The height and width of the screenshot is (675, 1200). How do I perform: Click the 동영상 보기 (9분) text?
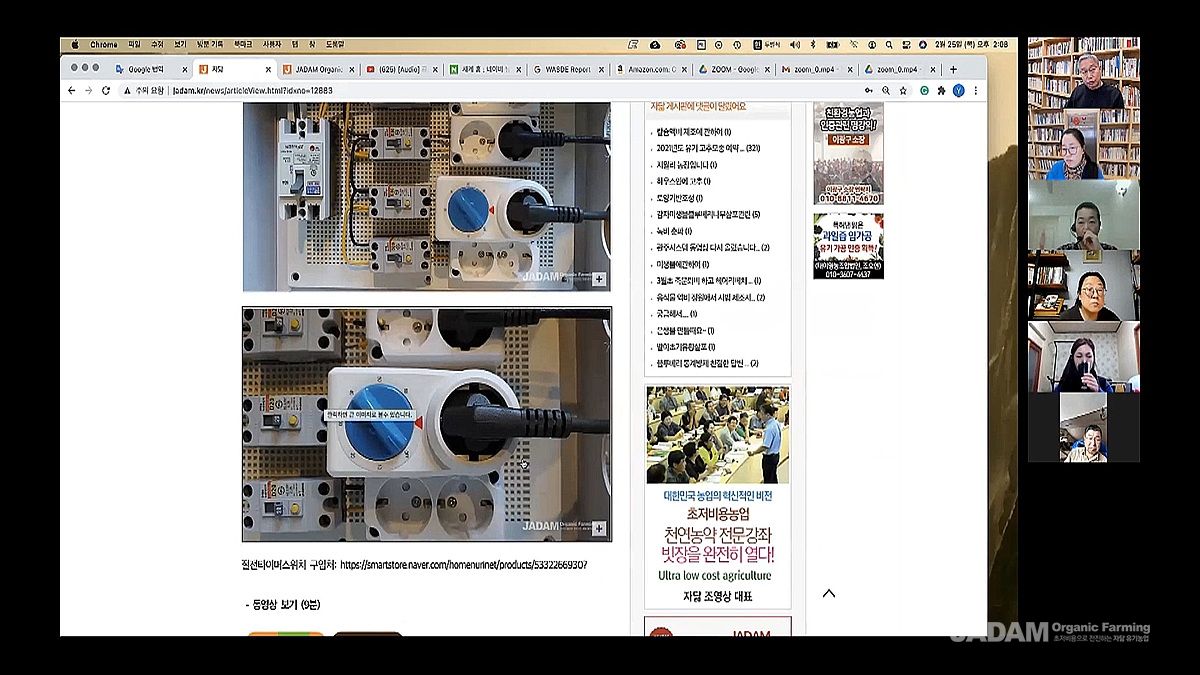(x=283, y=605)
